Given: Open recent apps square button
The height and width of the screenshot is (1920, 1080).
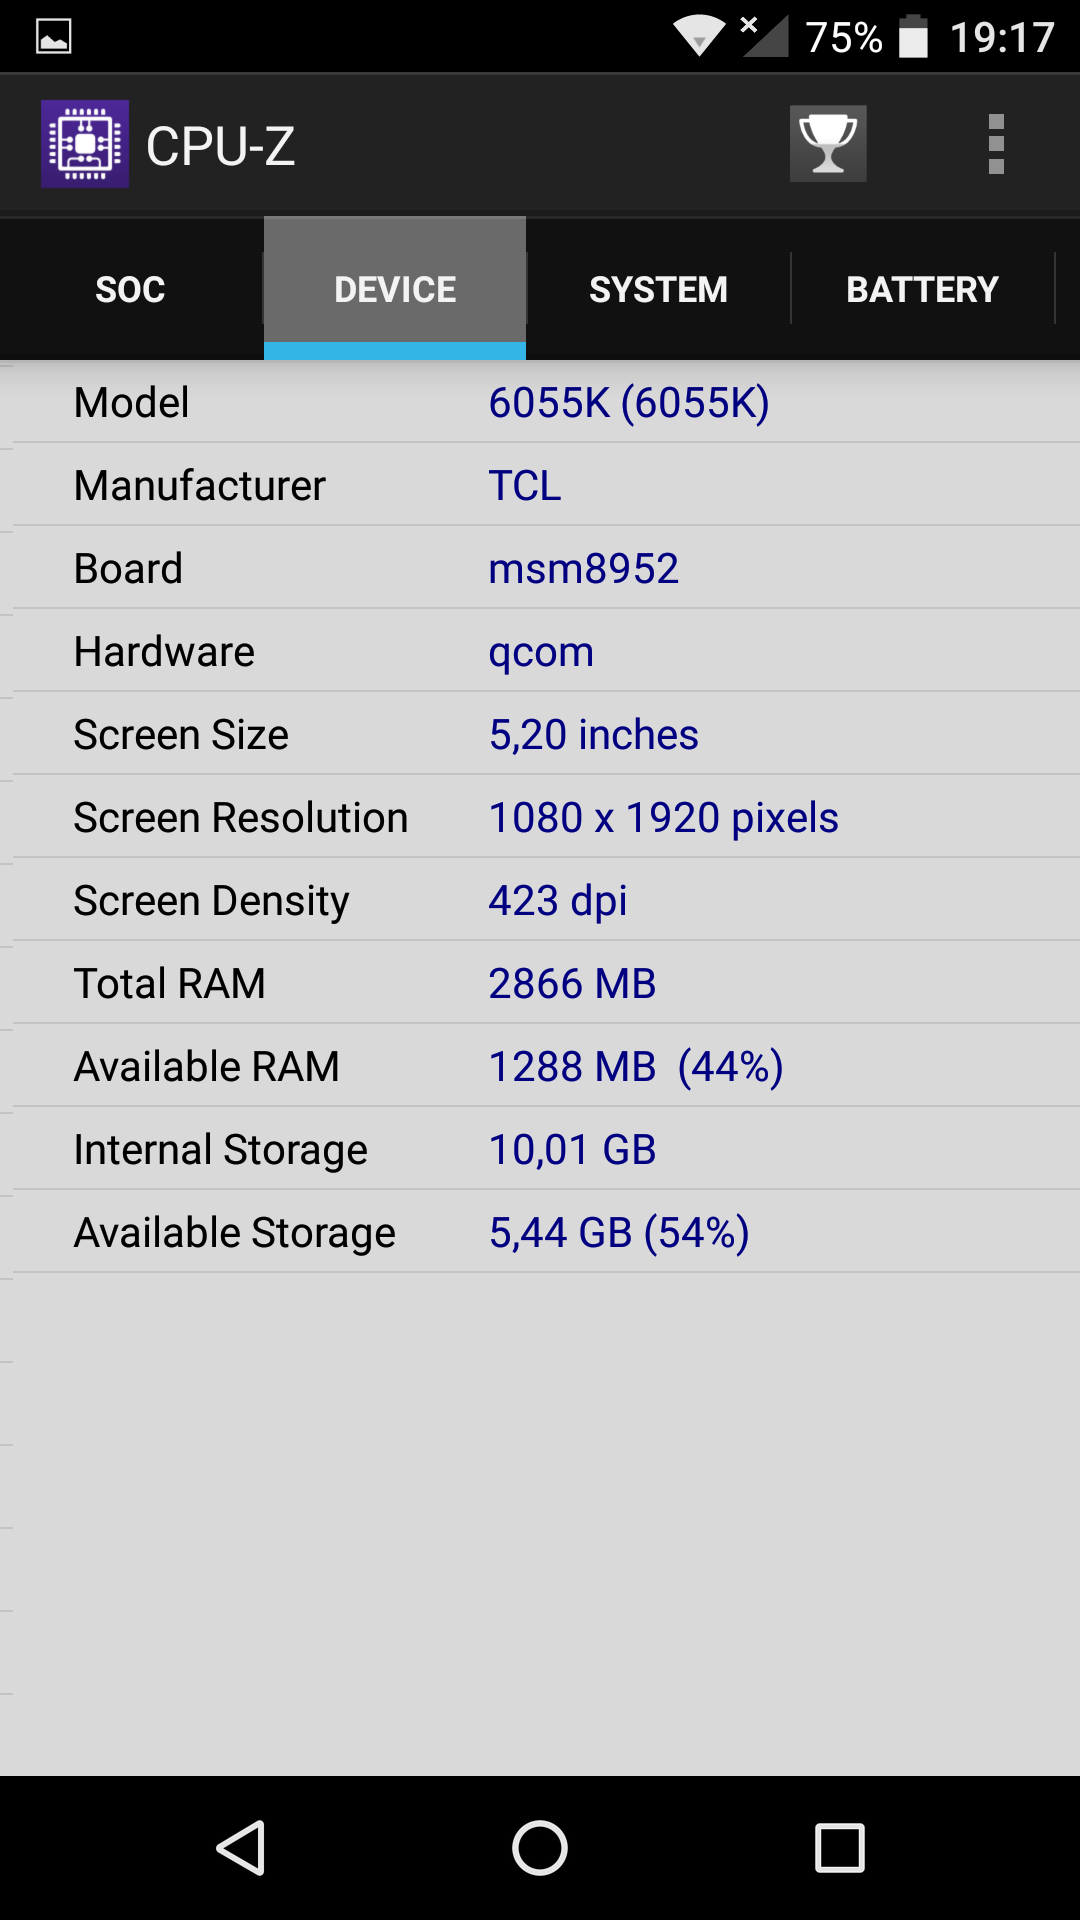Looking at the screenshot, I should point(840,1847).
